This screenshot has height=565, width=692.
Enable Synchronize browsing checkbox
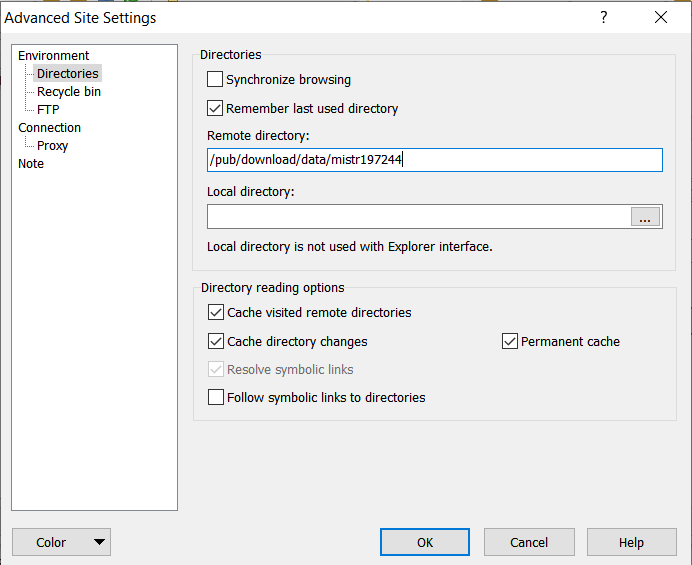(x=215, y=79)
